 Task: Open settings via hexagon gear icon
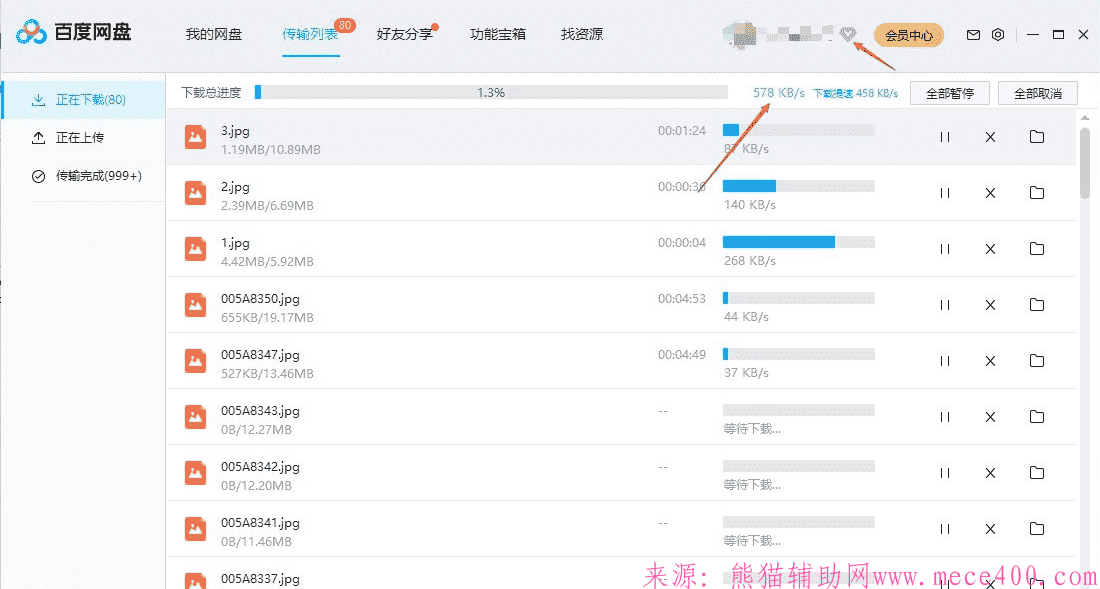pyautogui.click(x=998, y=35)
